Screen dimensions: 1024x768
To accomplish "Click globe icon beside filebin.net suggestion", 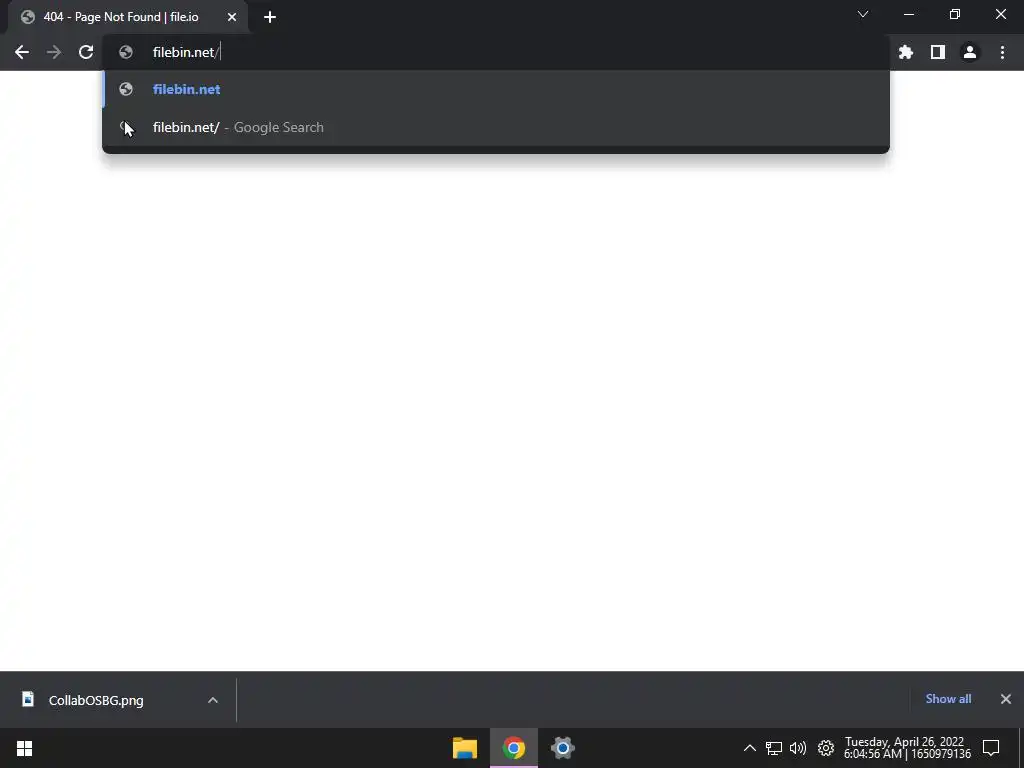I will (126, 89).
